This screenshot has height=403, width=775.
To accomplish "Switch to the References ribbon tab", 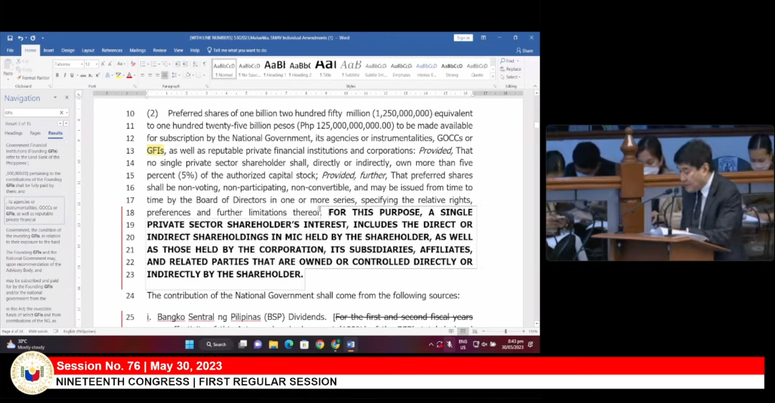I will coord(112,50).
